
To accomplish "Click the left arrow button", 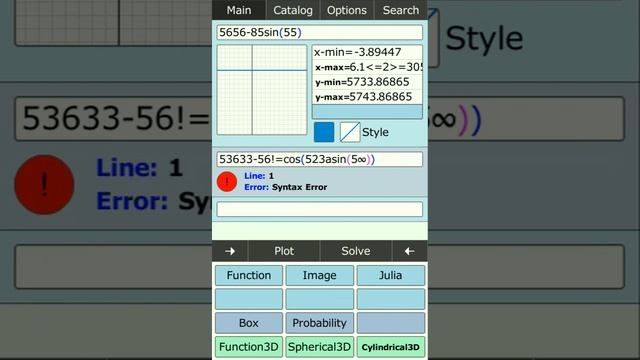I will coord(409,251).
